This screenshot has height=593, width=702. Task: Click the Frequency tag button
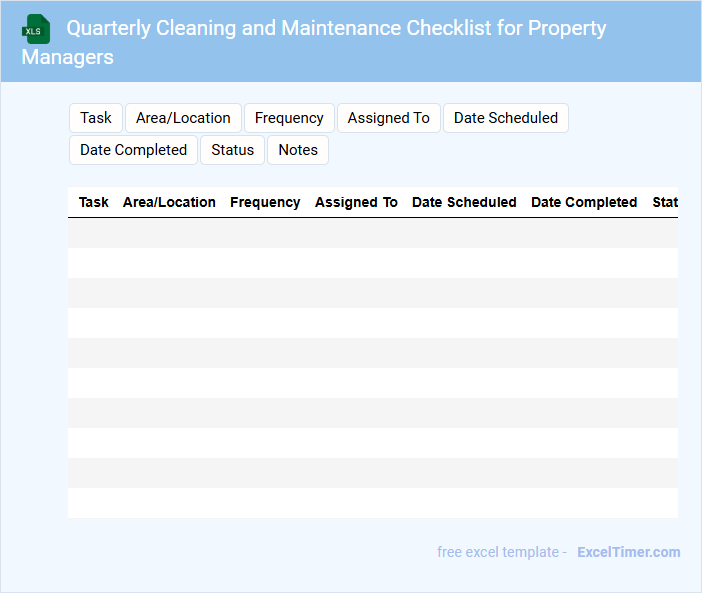click(289, 118)
